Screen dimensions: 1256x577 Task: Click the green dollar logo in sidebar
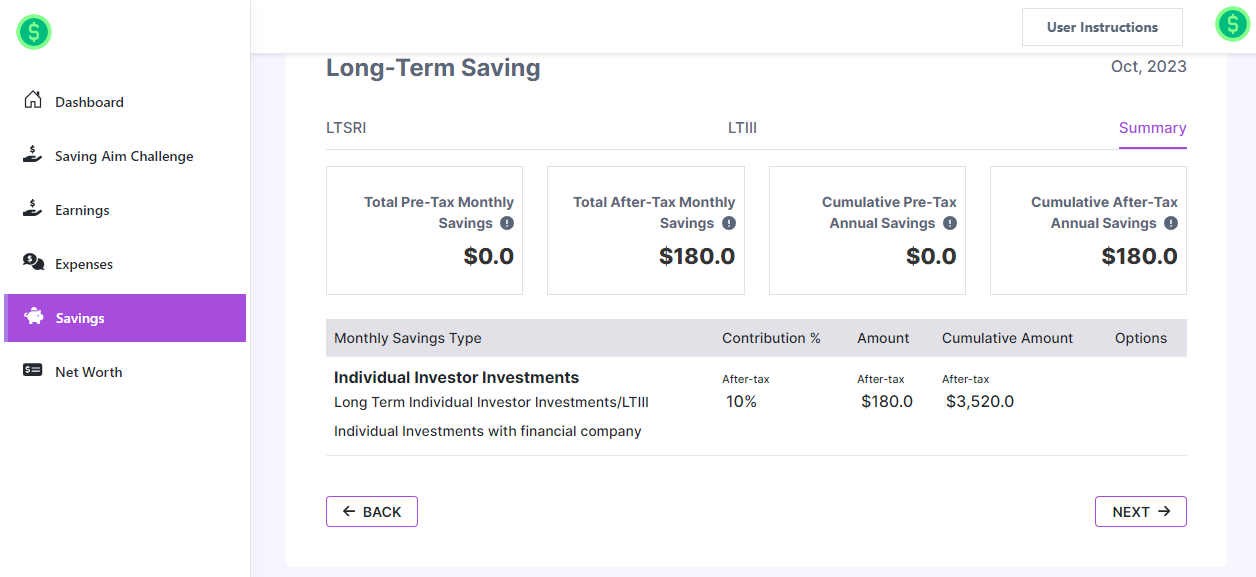point(34,32)
